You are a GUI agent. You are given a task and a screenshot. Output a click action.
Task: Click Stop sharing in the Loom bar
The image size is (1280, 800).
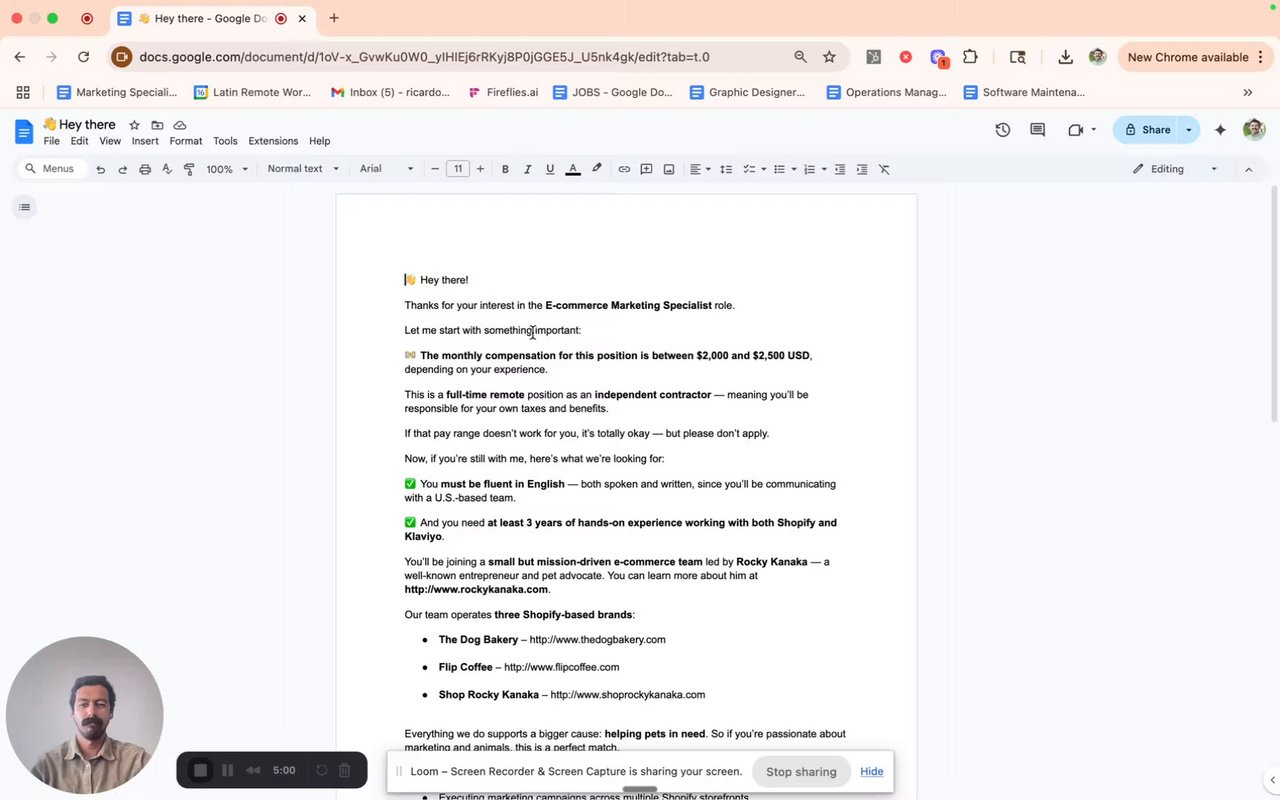(x=801, y=771)
